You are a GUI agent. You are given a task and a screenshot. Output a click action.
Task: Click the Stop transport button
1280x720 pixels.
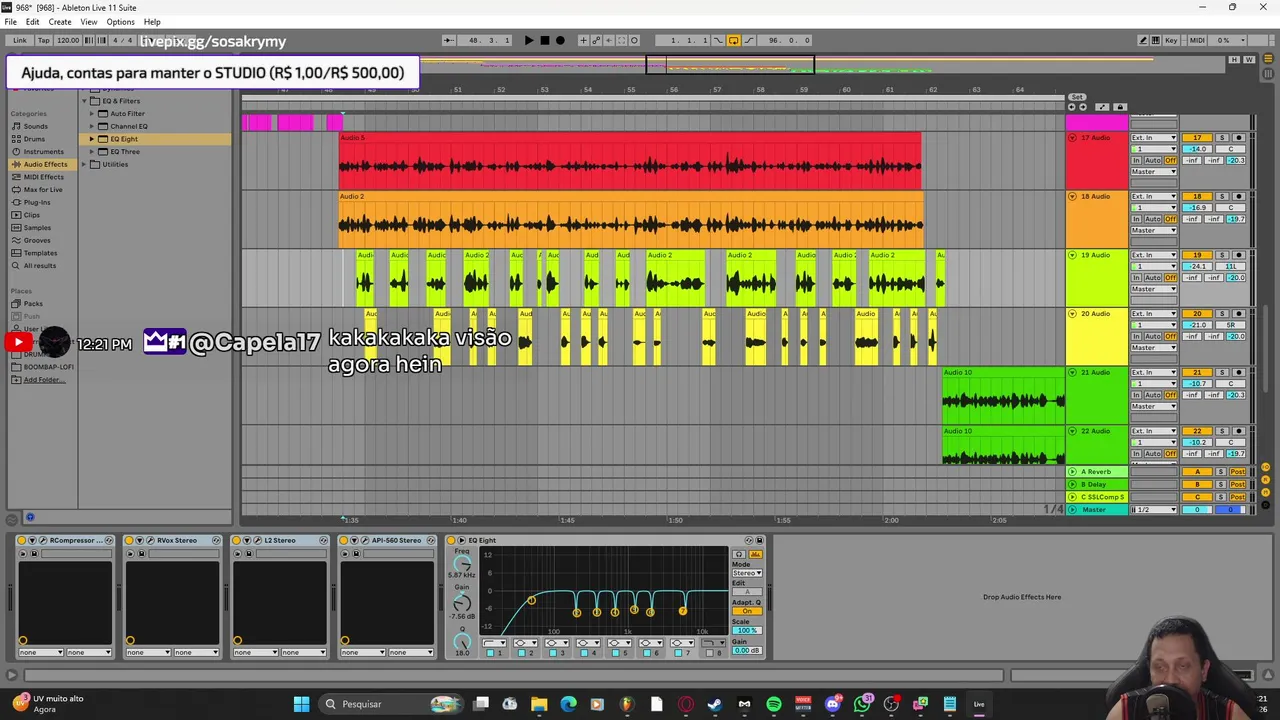[544, 40]
